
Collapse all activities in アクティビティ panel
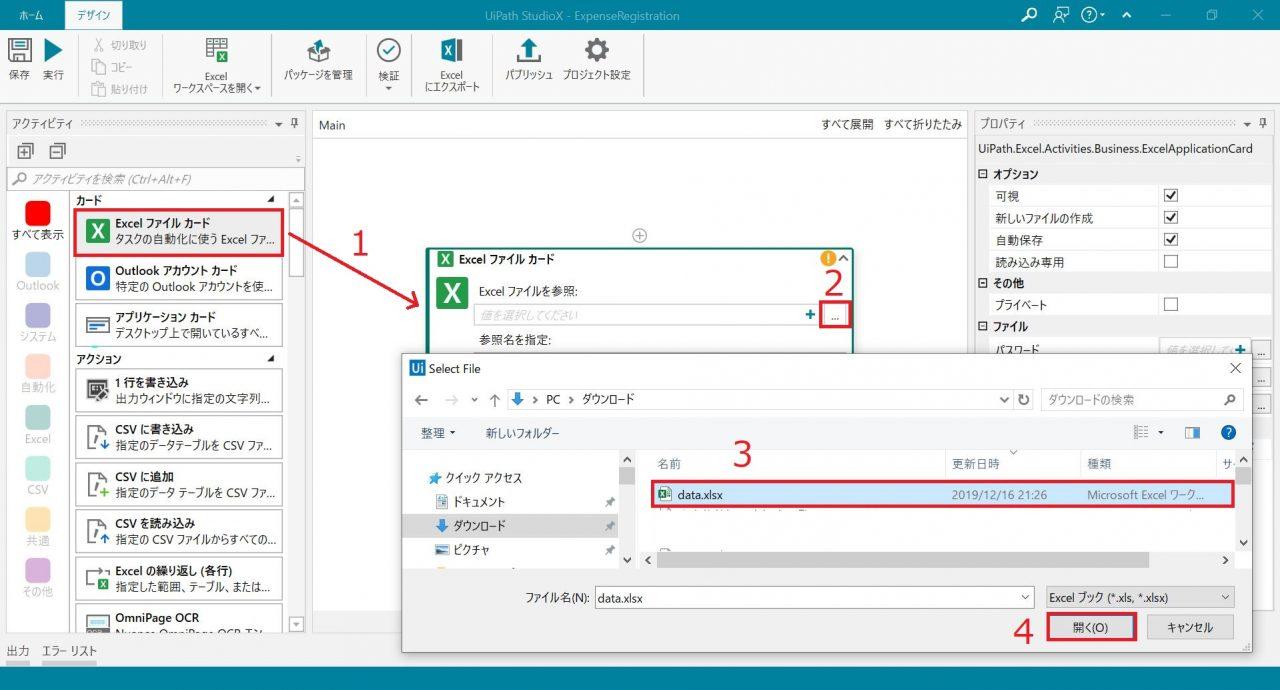(x=57, y=151)
